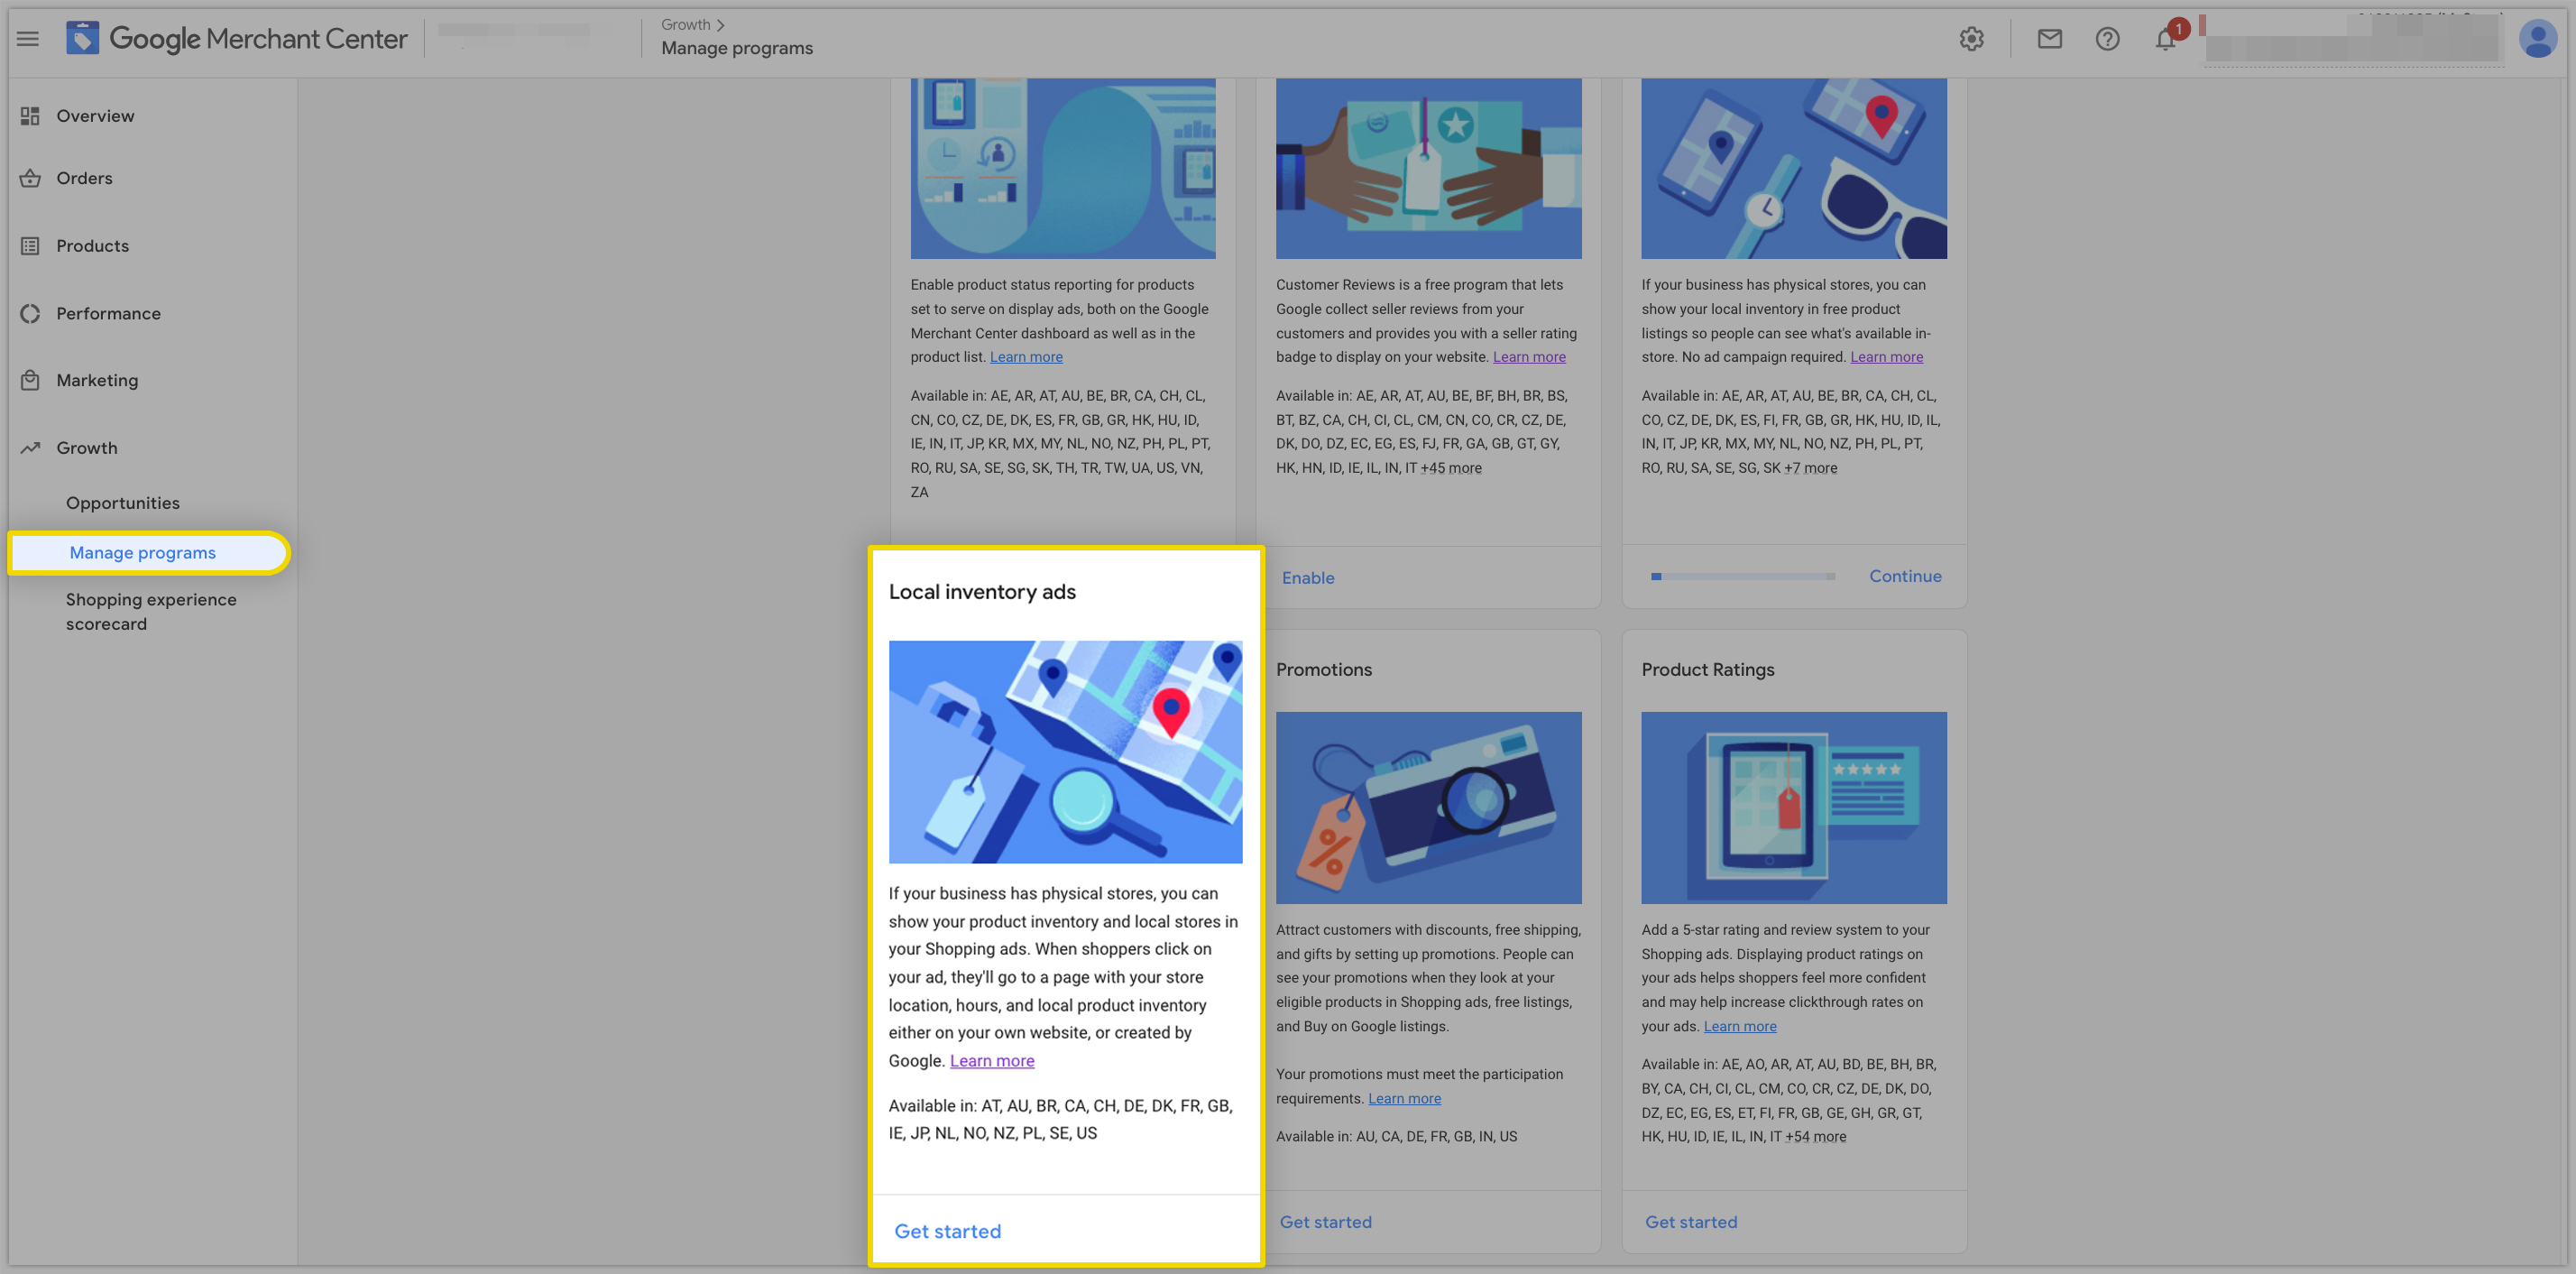
Task: Open Learn more in Local inventory ads card
Action: tap(992, 1061)
